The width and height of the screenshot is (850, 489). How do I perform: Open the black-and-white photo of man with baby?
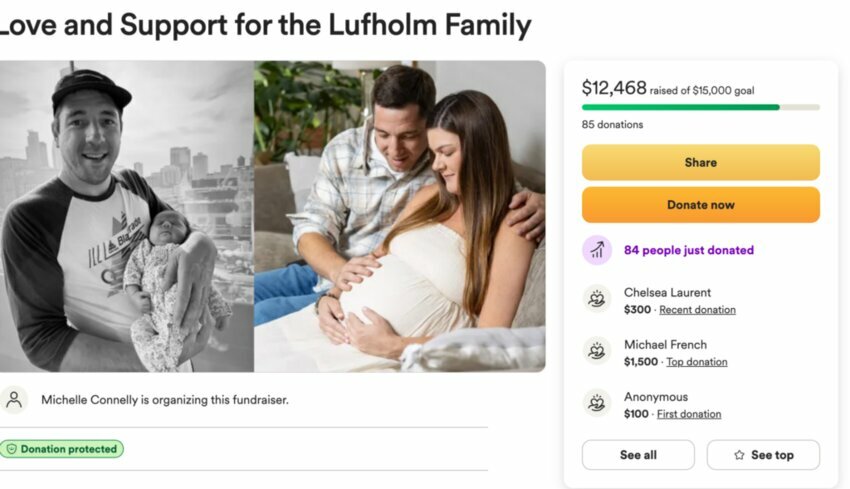coord(127,216)
